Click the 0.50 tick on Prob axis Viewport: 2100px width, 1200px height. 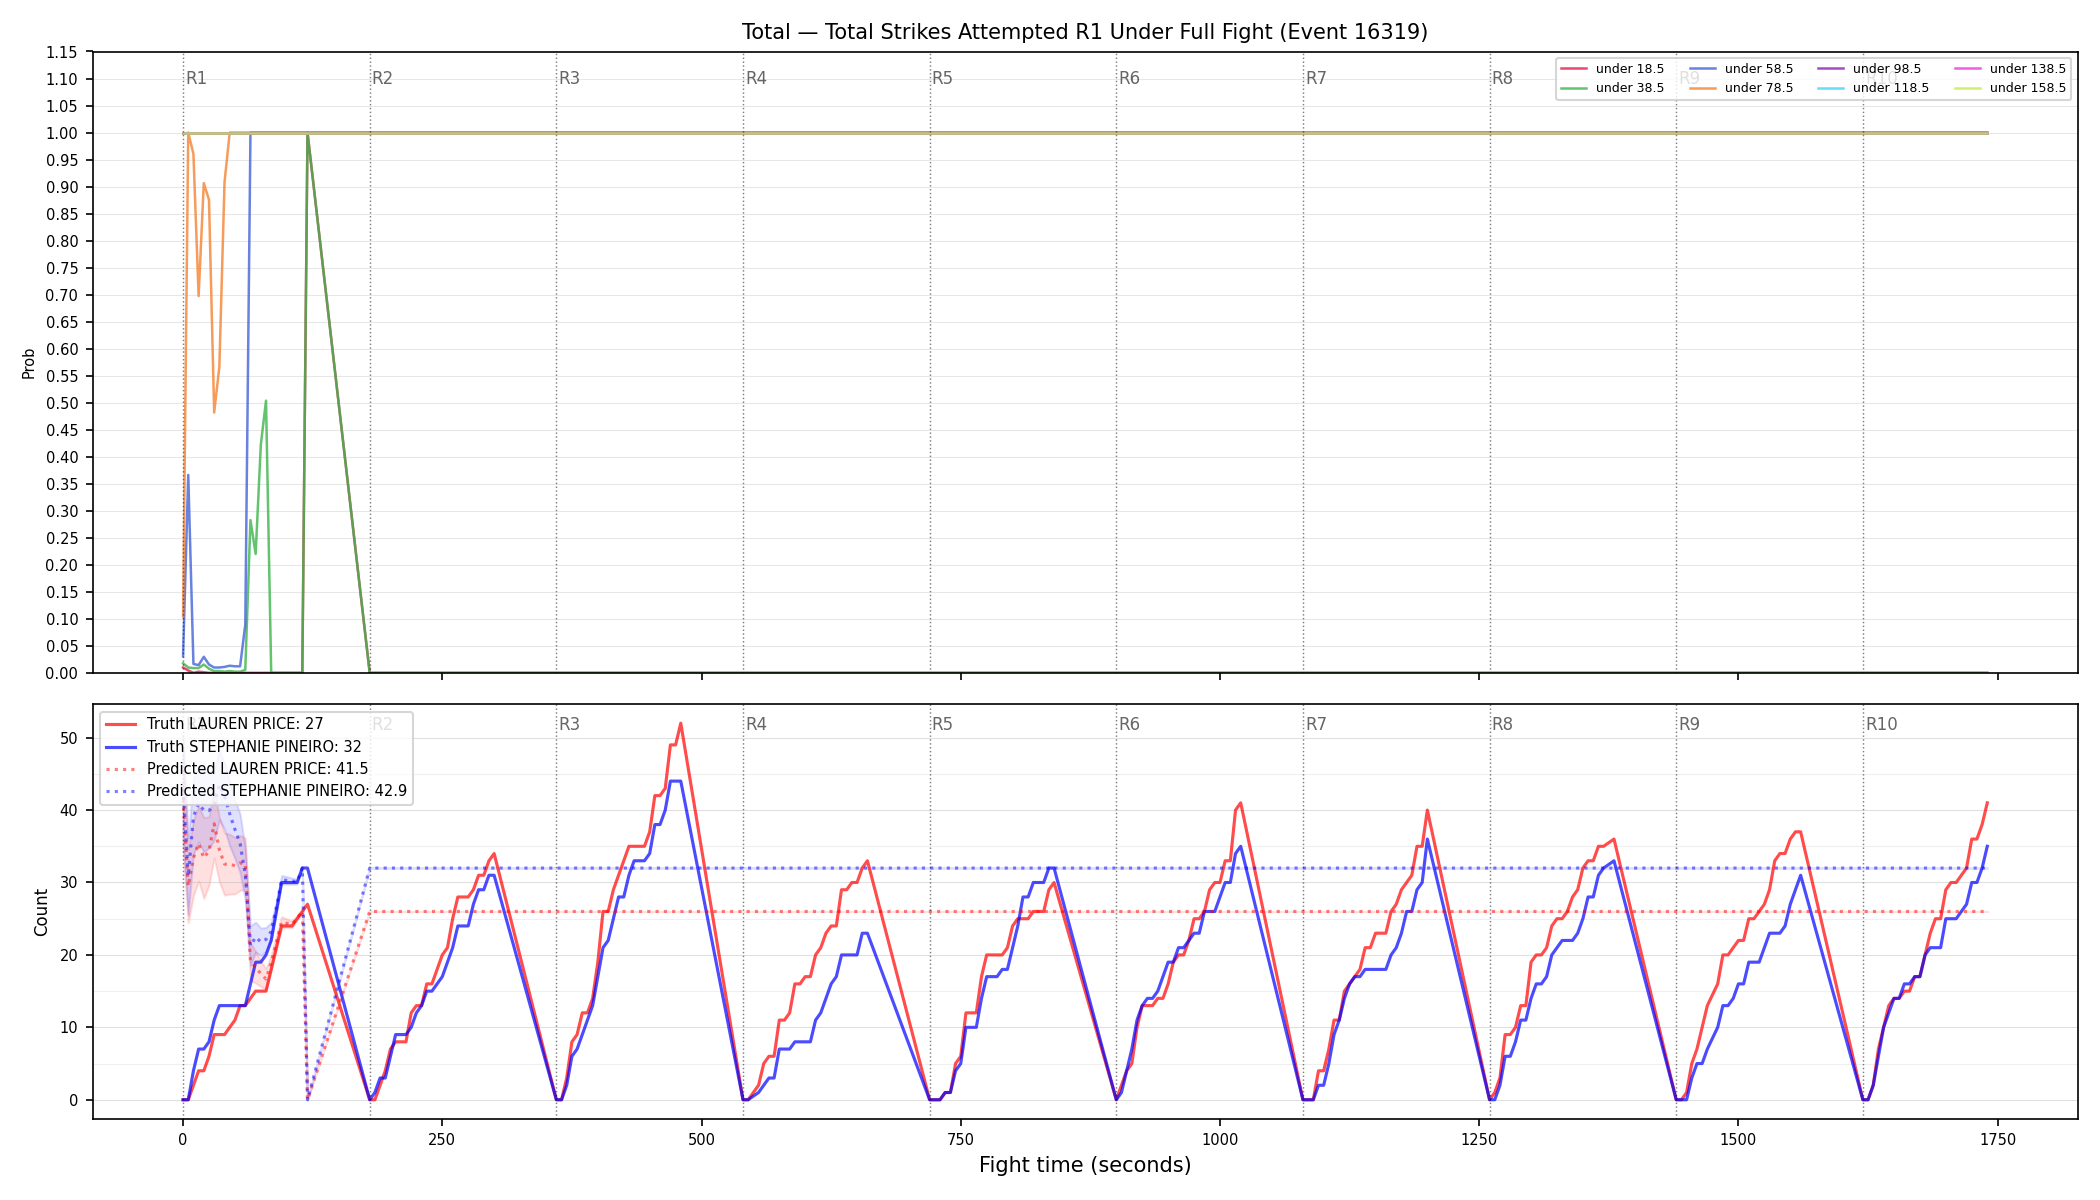pos(61,403)
